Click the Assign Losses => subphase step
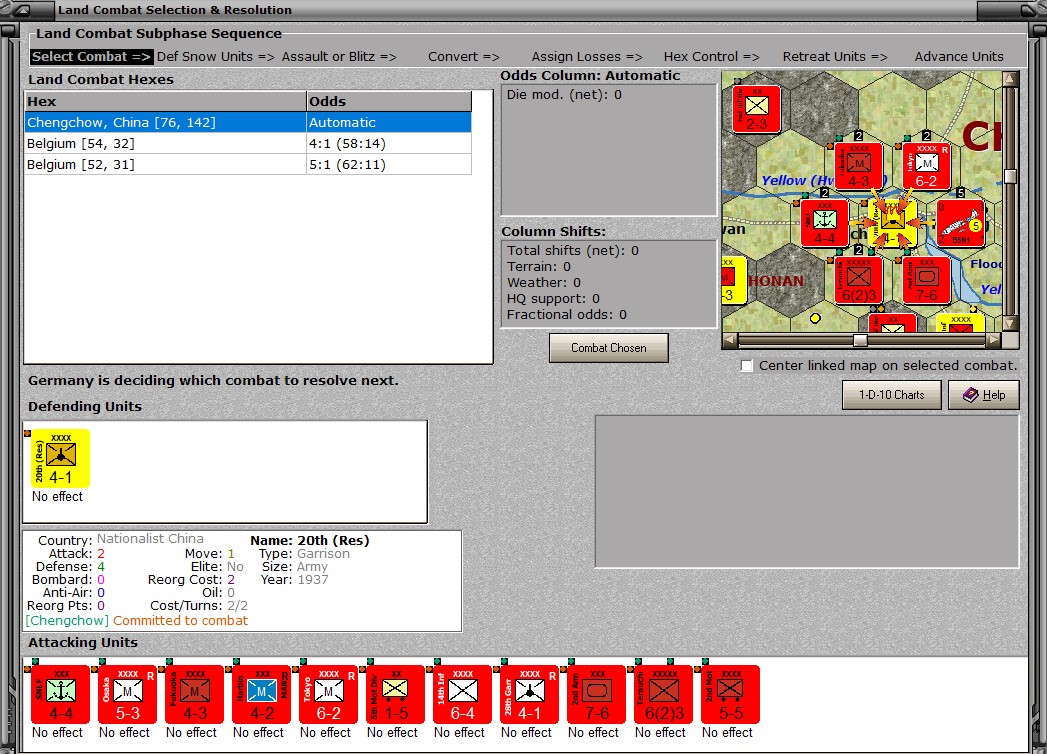Image resolution: width=1047 pixels, height=754 pixels. (587, 57)
